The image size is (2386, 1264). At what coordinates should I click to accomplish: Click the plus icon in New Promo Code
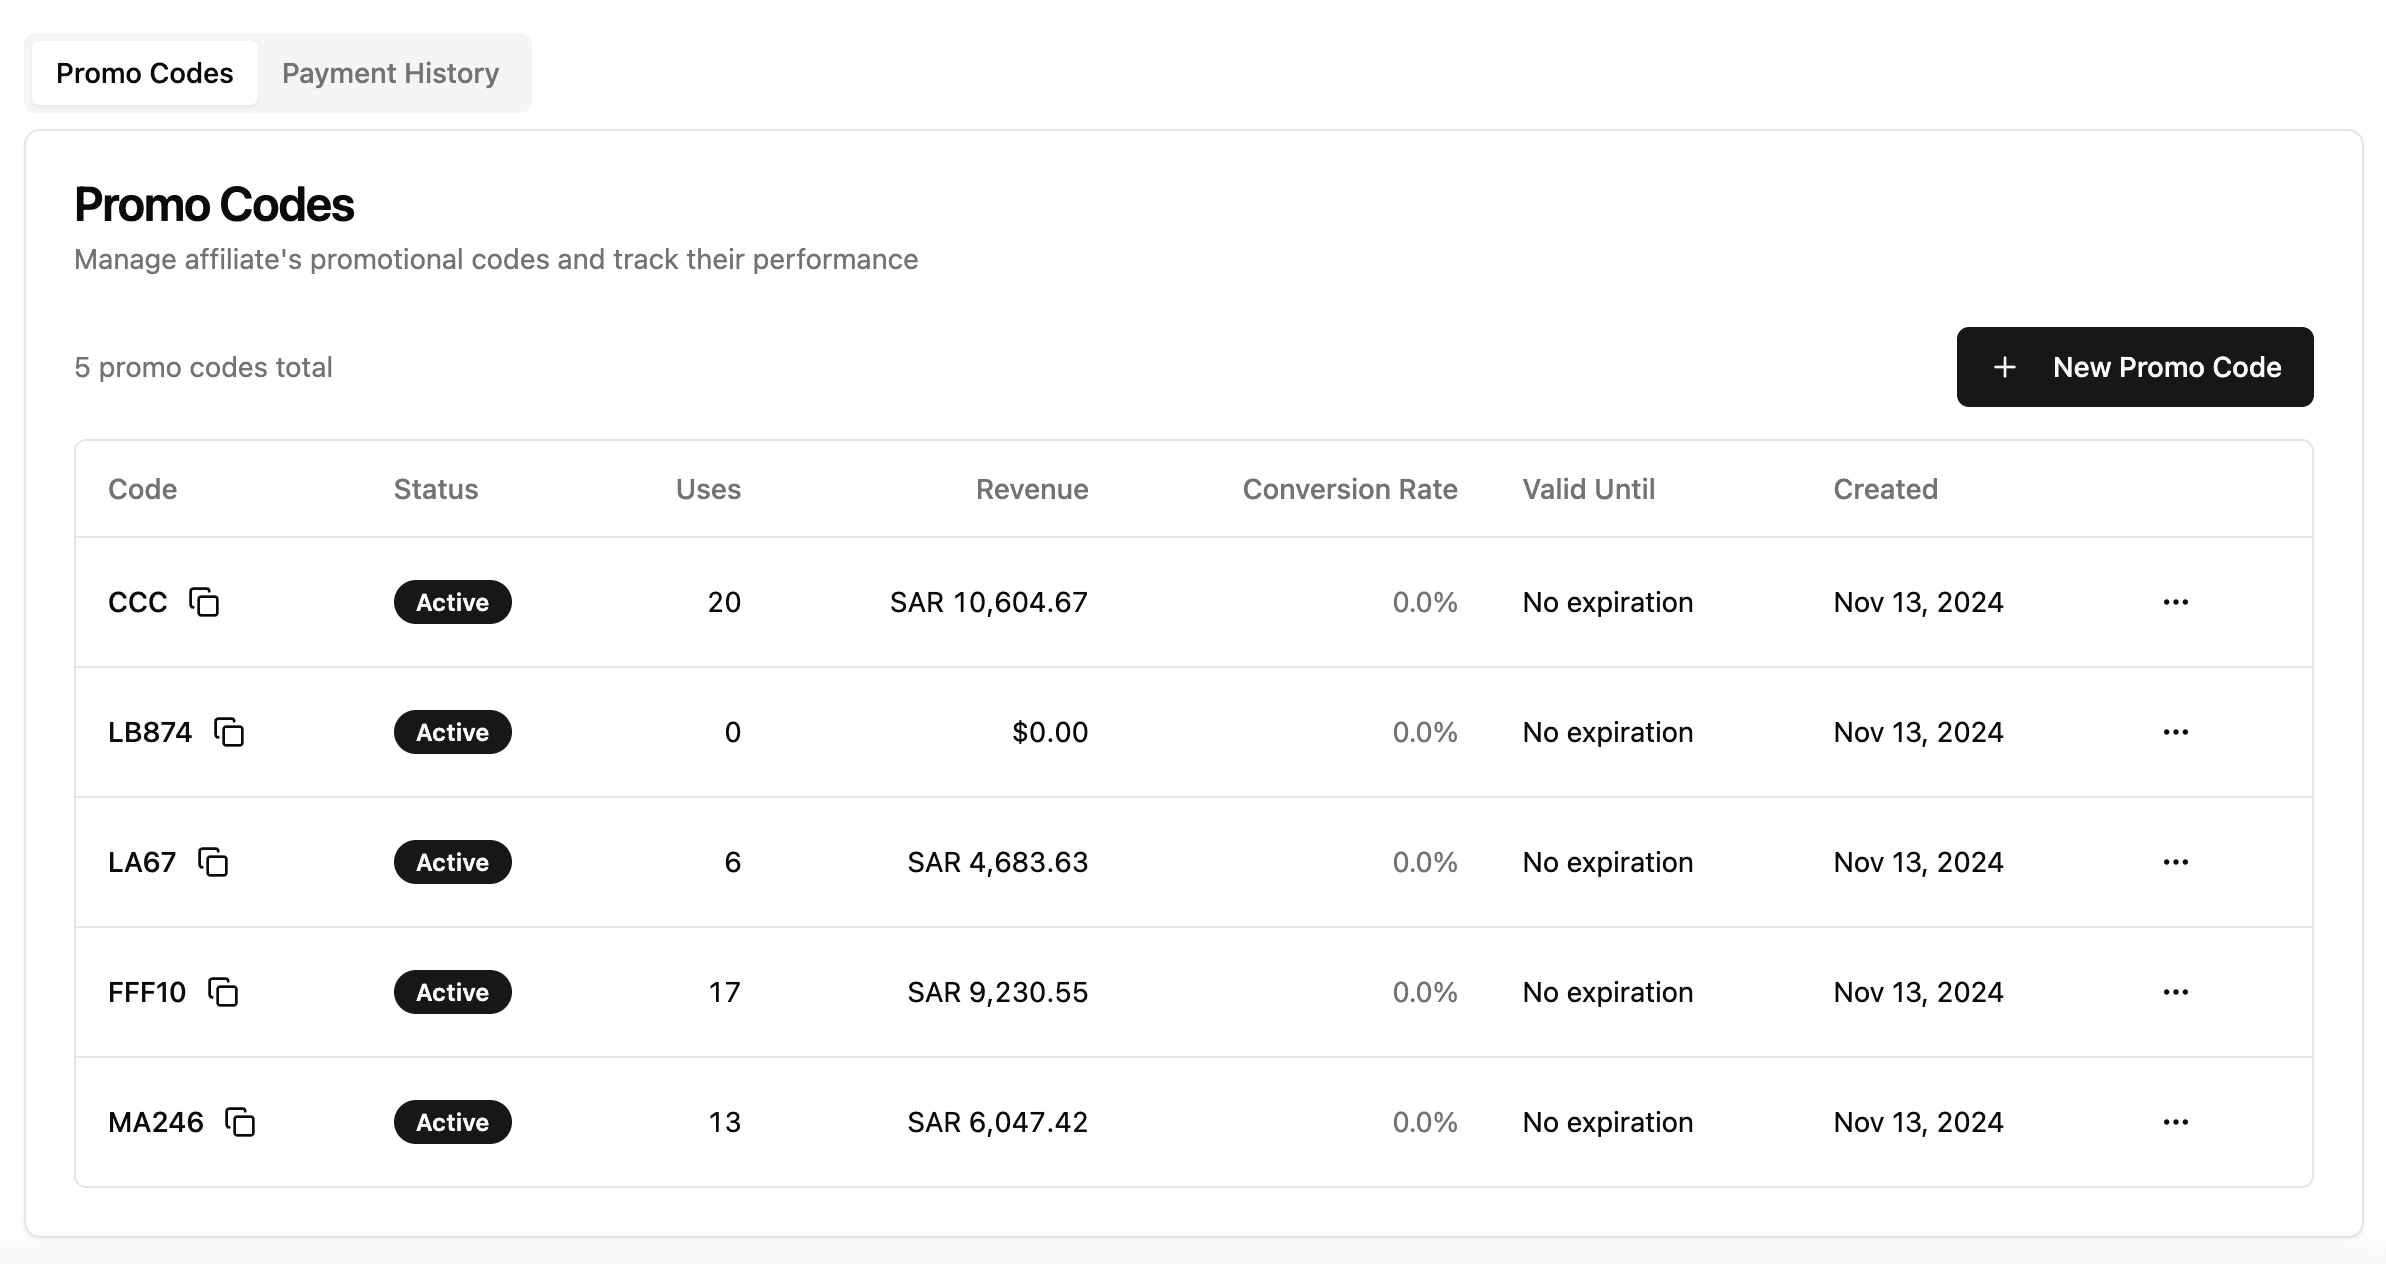click(2004, 367)
